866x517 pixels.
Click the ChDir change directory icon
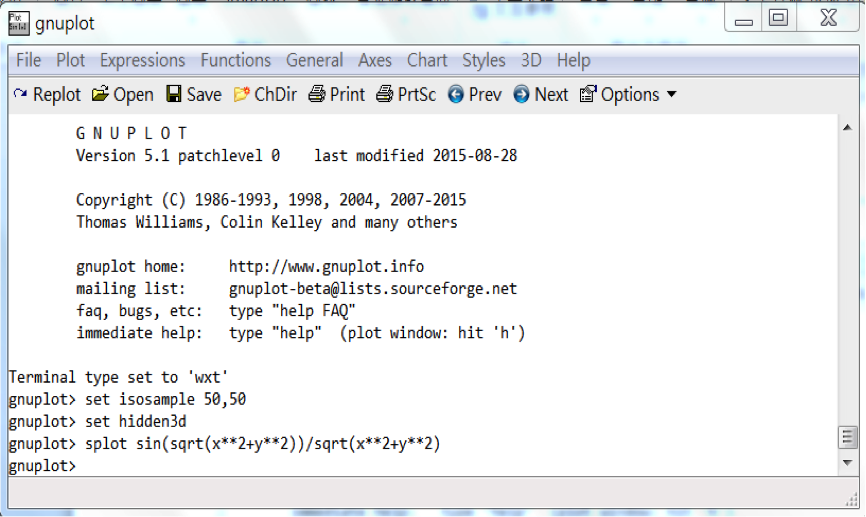(242, 95)
